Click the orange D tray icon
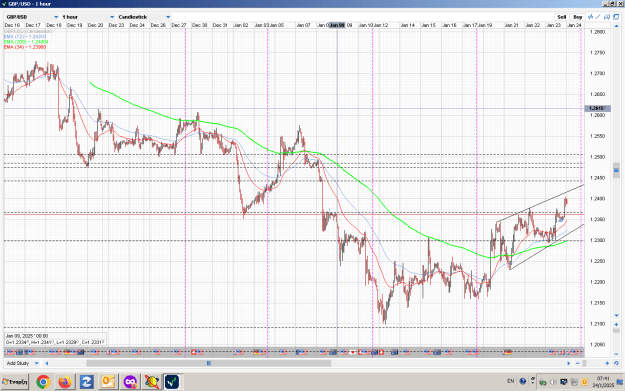The width and height of the screenshot is (625, 391). [585, 382]
